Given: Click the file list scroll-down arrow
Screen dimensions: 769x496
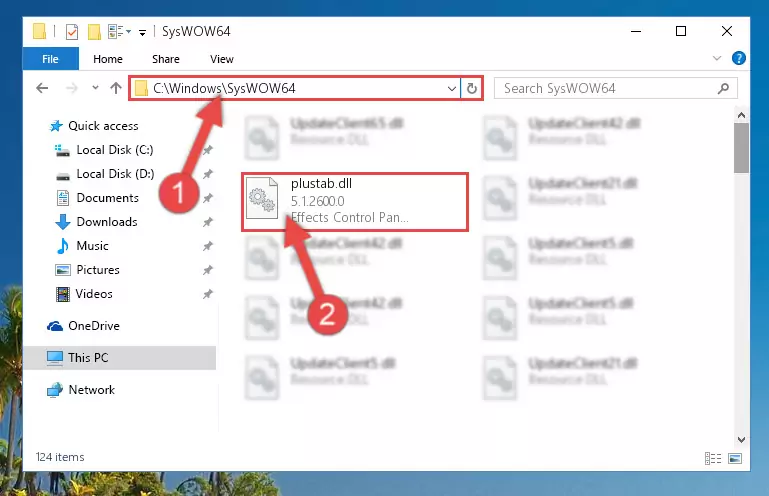Looking at the screenshot, I should [x=742, y=440].
